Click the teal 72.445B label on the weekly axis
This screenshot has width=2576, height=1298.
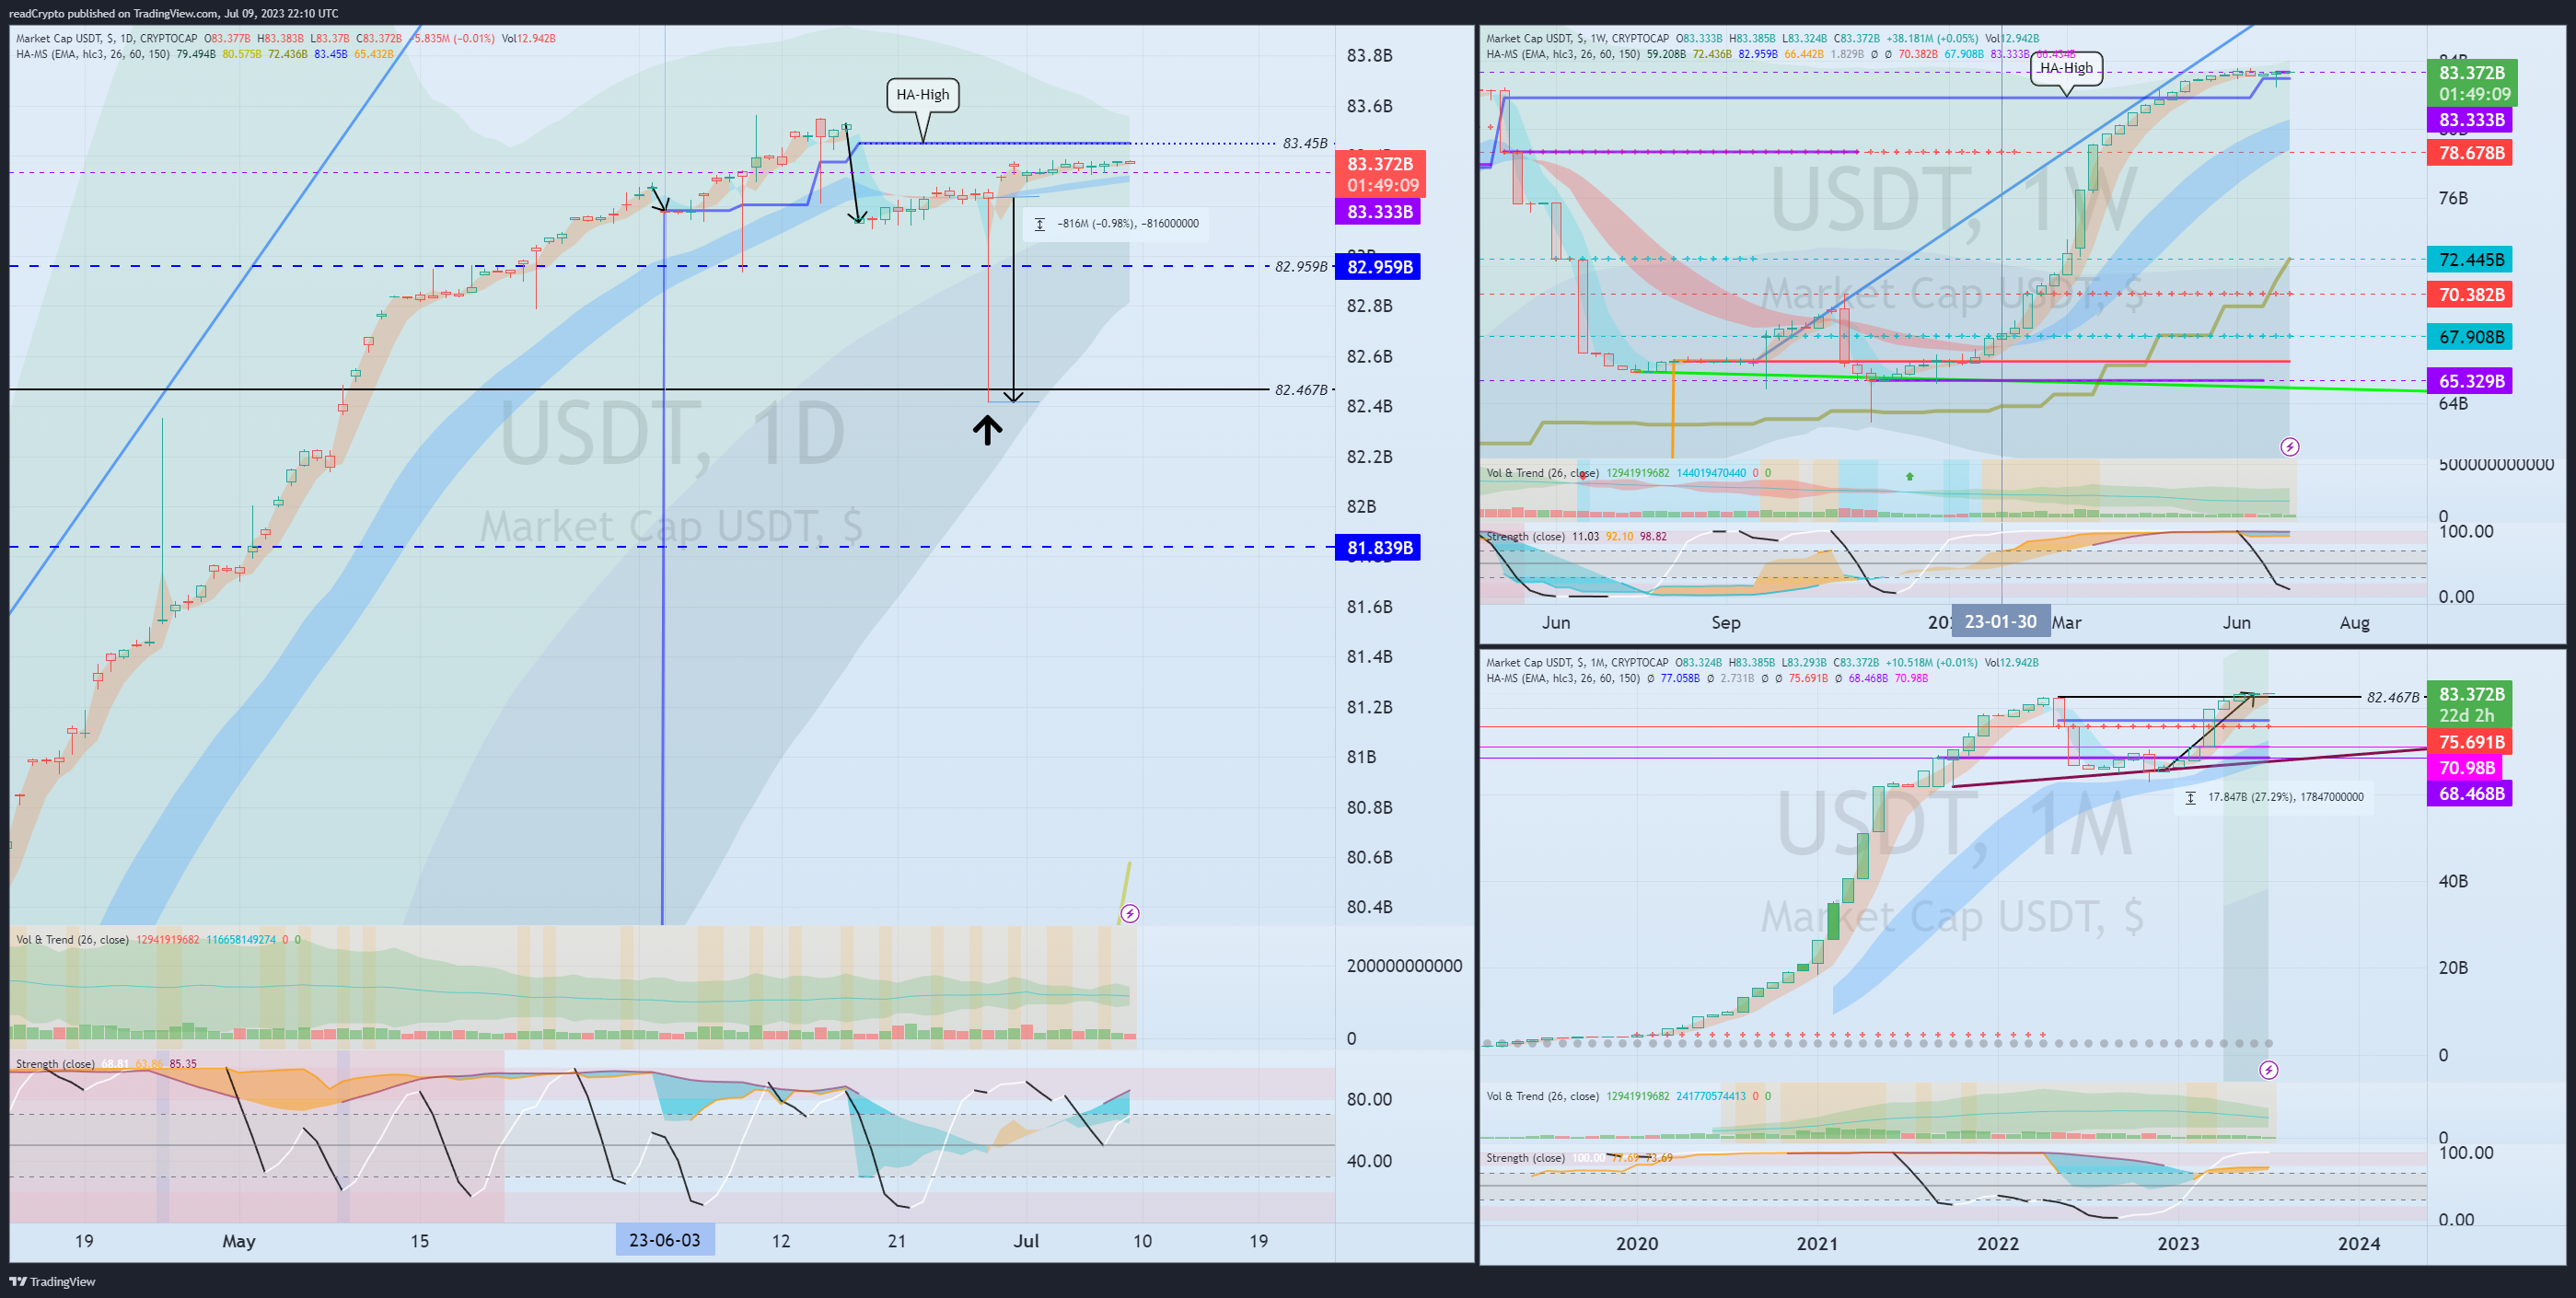click(2470, 260)
